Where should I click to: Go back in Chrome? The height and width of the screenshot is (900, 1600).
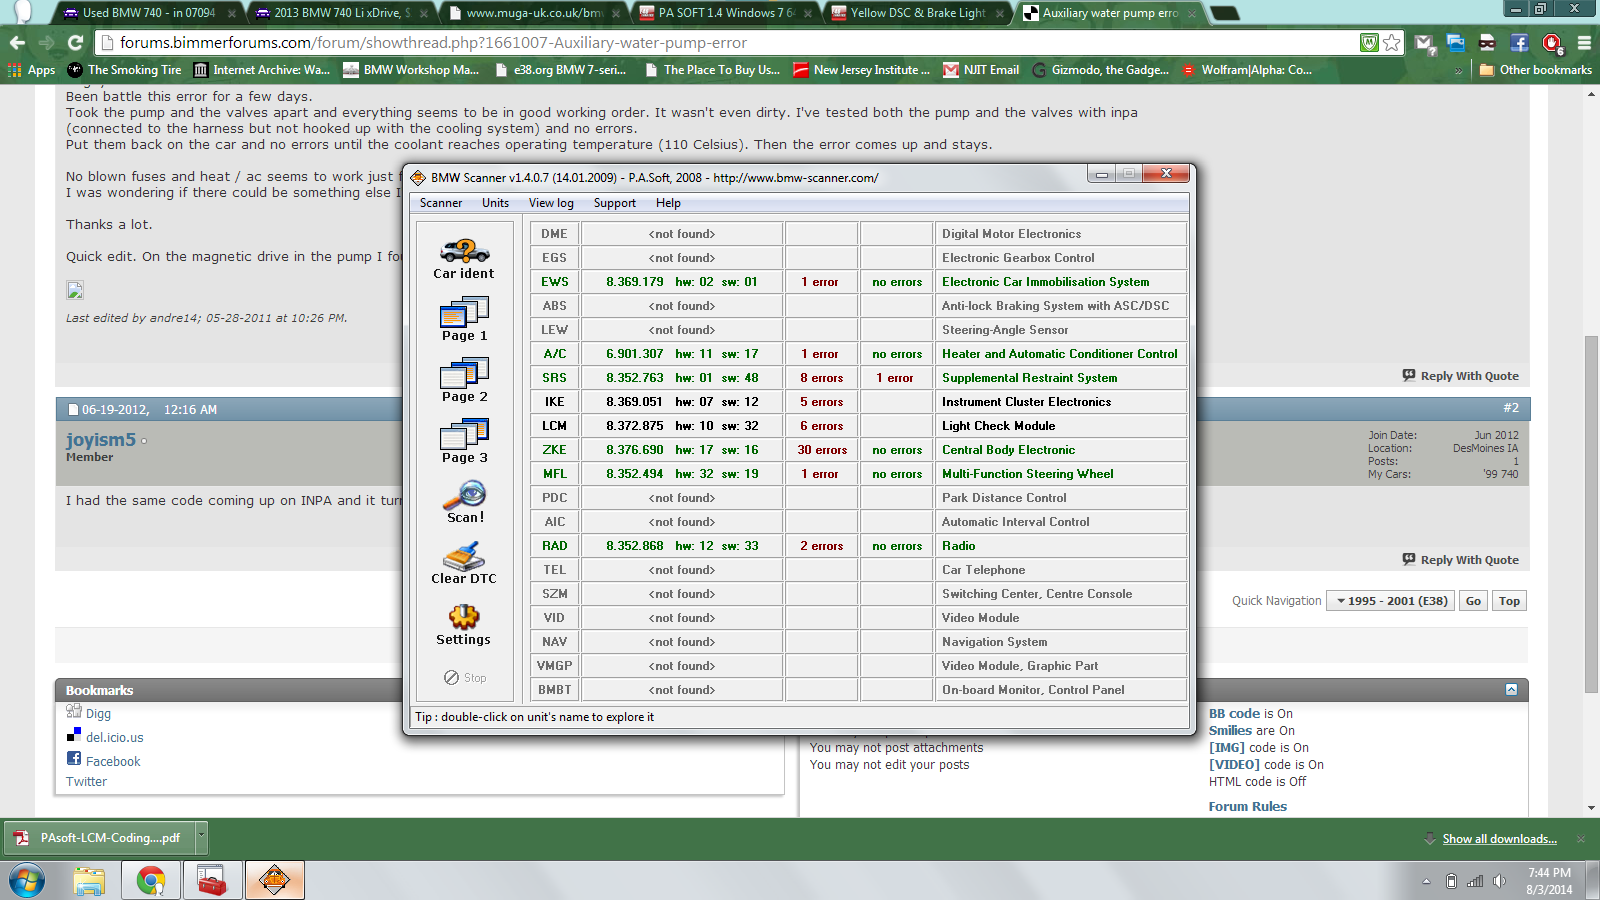17,43
